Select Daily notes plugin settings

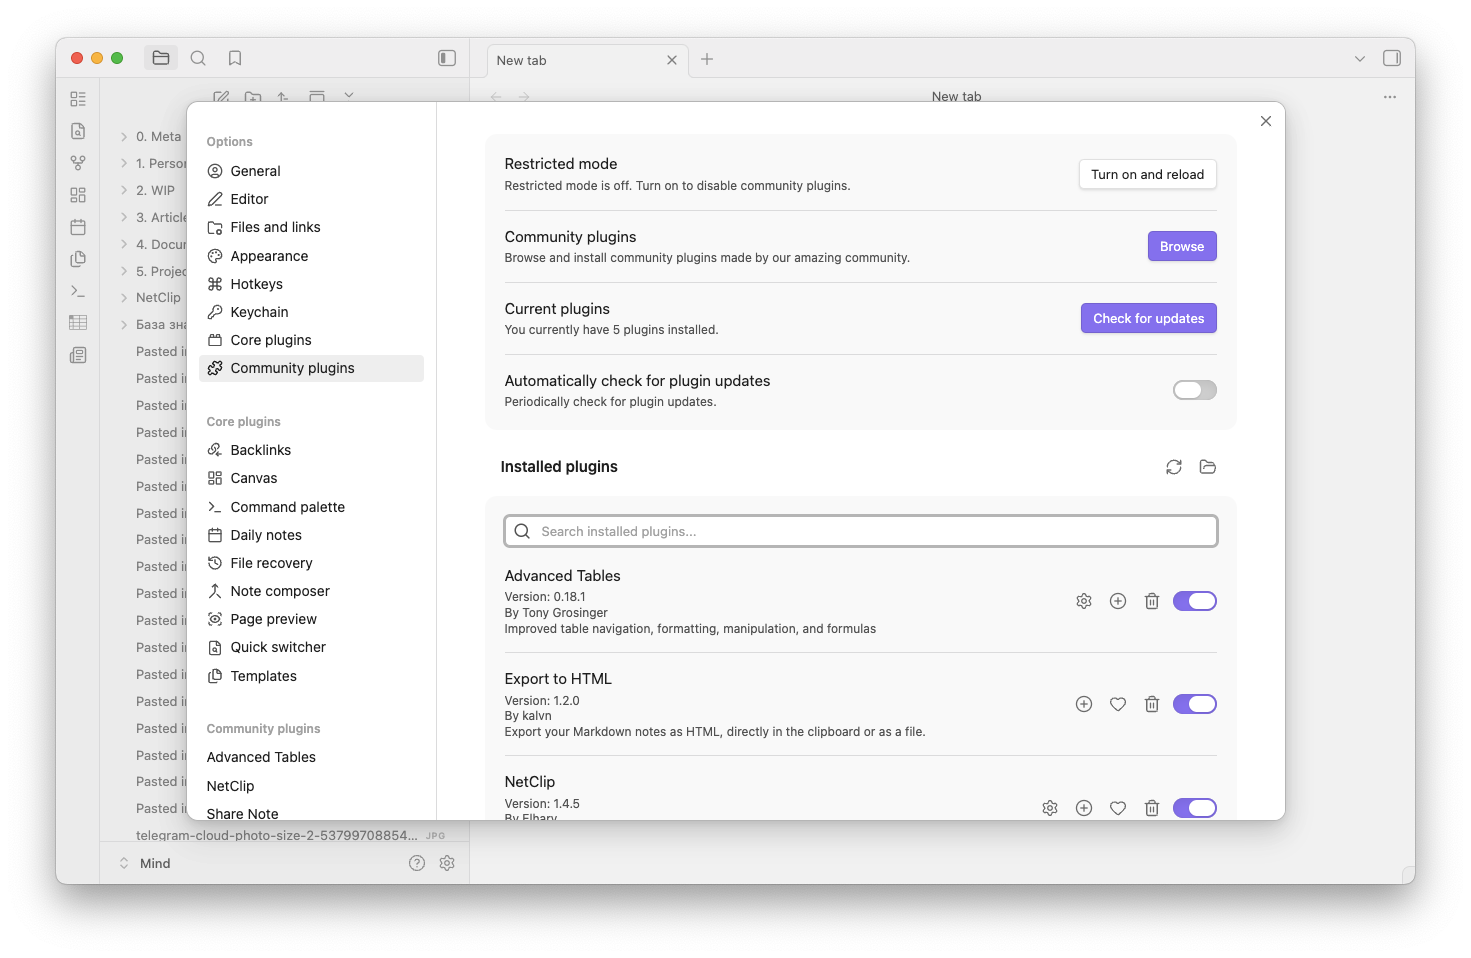pos(311,535)
